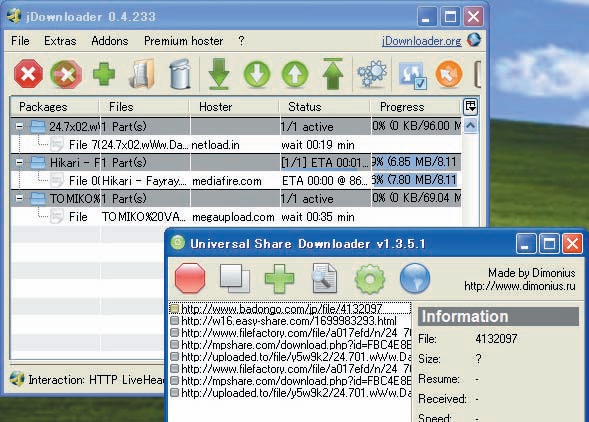The height and width of the screenshot is (422, 589).
Task: Open the Premium hoster menu
Action: click(x=184, y=41)
